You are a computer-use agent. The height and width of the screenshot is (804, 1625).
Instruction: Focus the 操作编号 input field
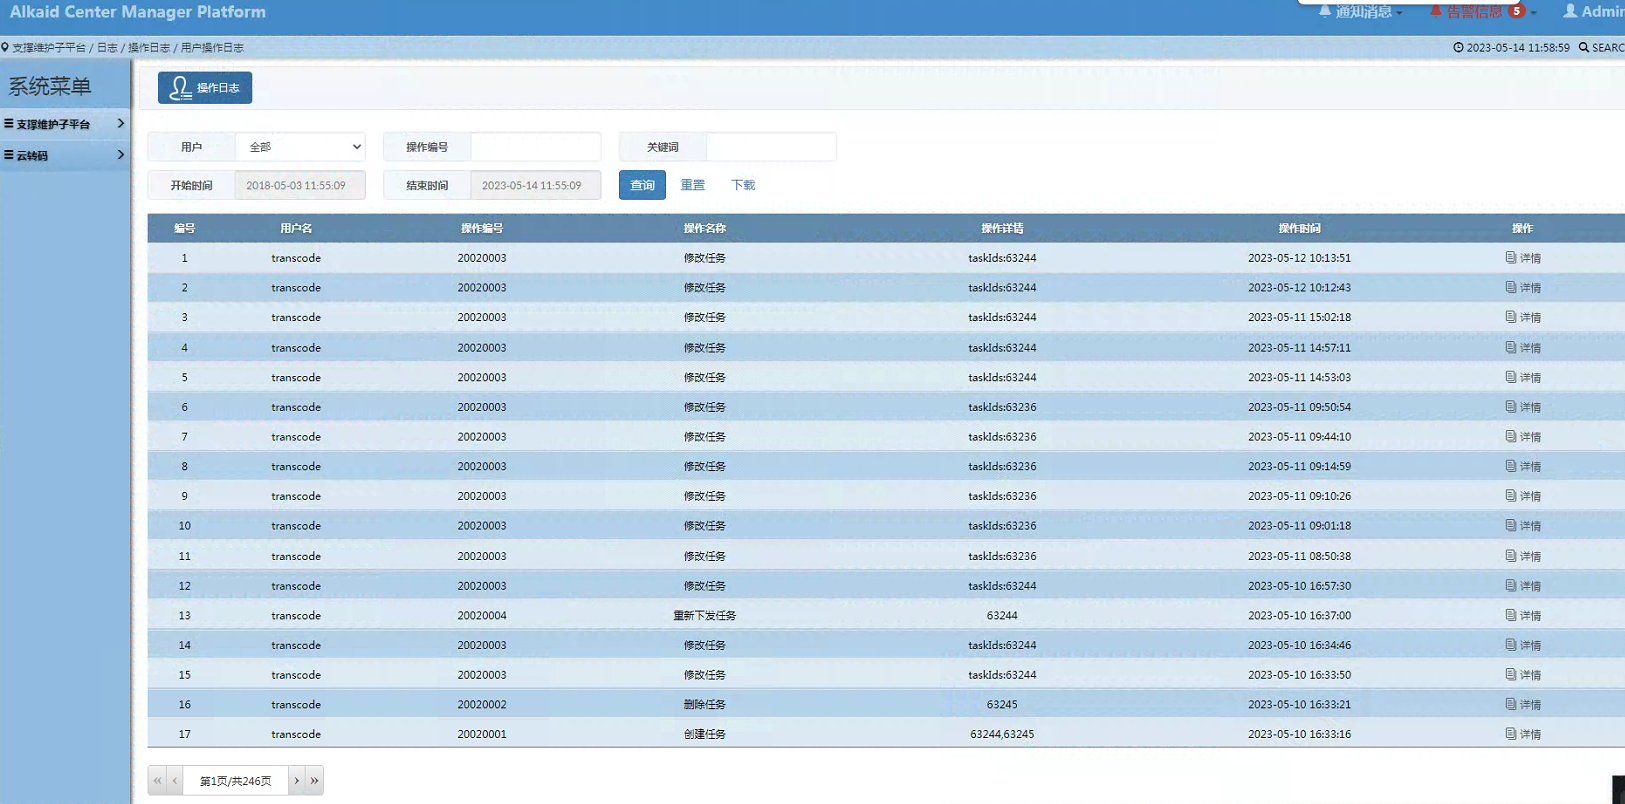pos(536,147)
